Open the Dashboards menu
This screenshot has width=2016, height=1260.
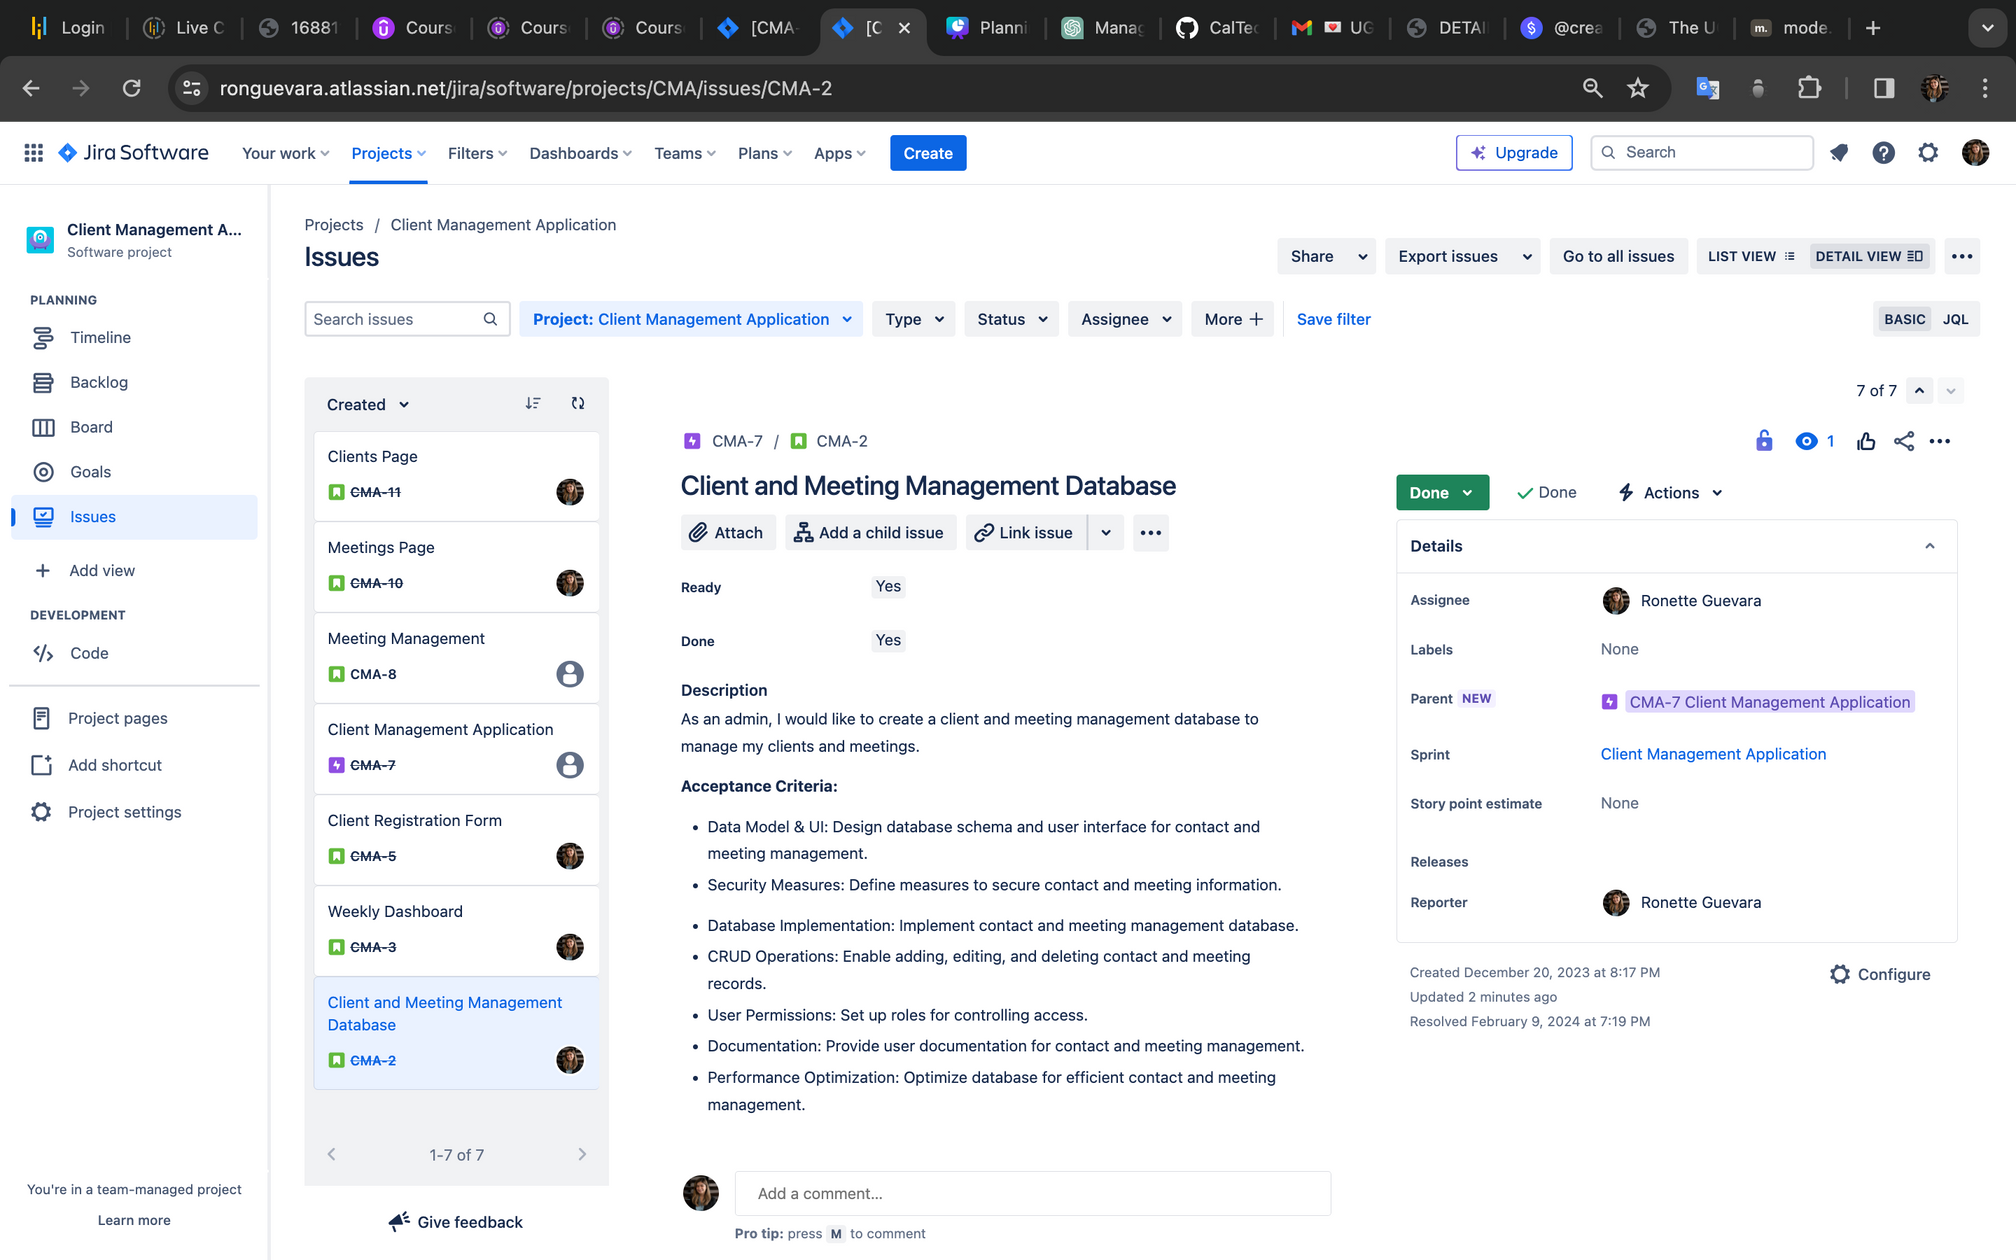tap(580, 153)
